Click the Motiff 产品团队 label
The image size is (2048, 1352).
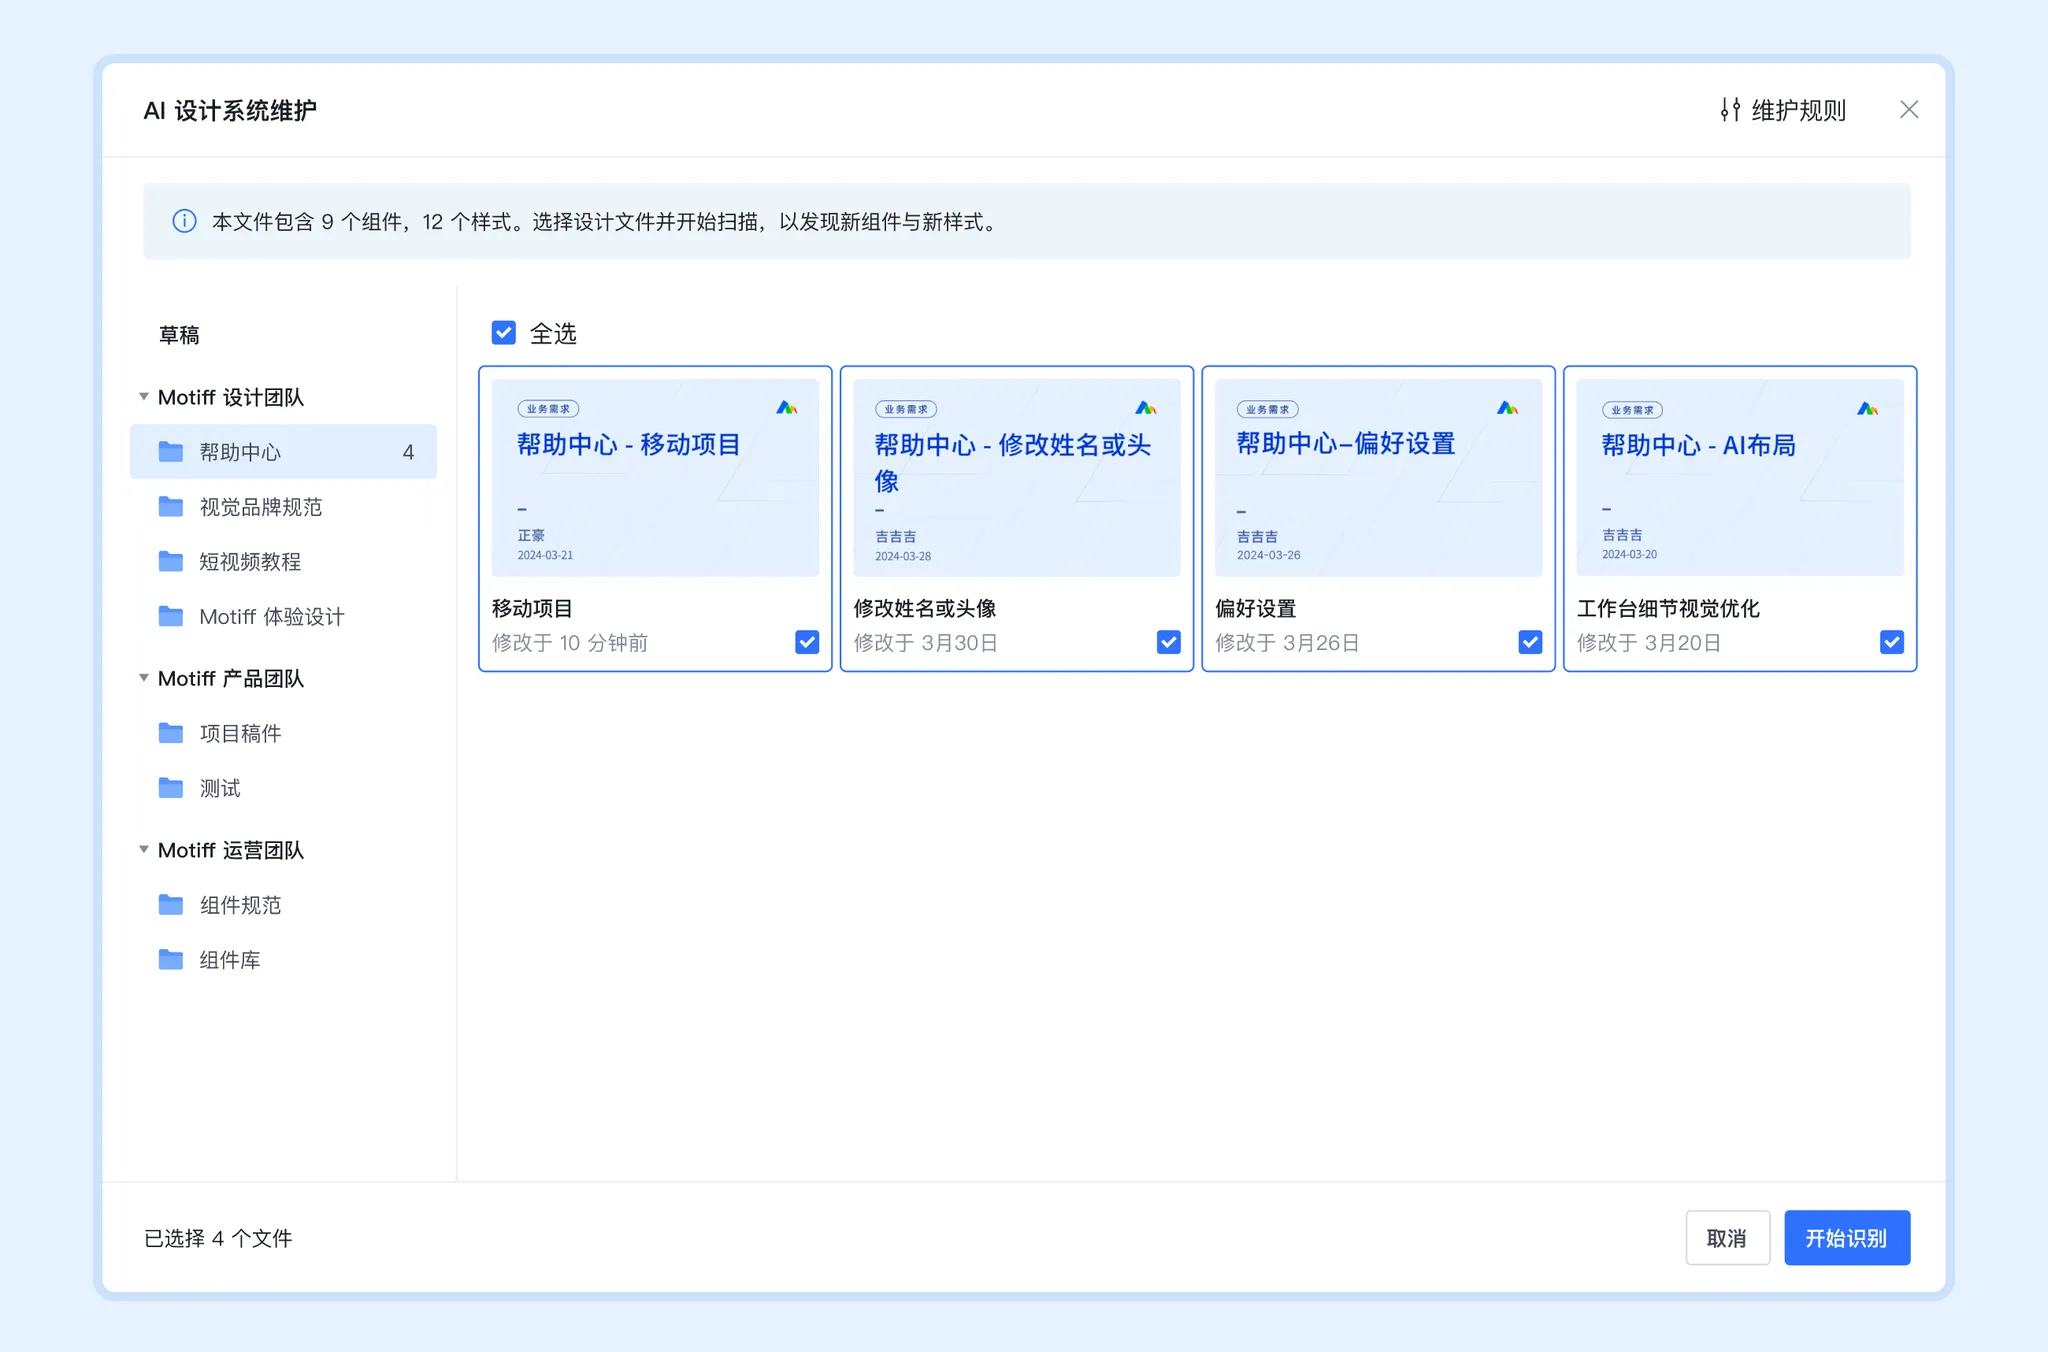click(231, 678)
